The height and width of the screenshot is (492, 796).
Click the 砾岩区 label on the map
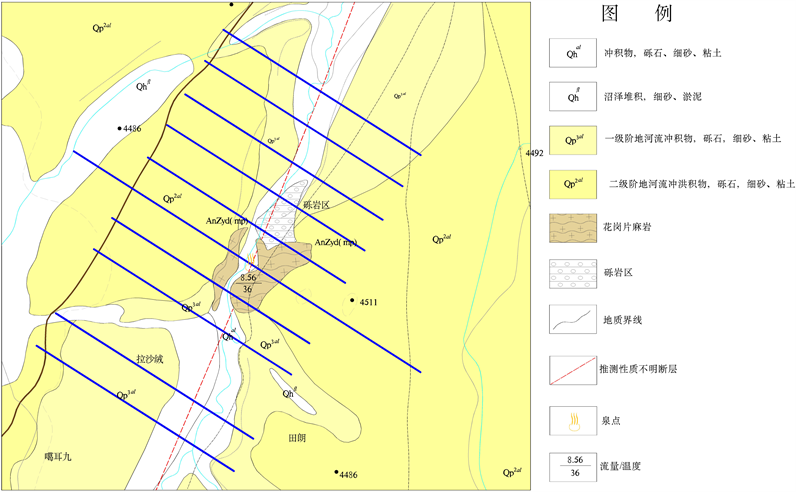click(x=315, y=205)
